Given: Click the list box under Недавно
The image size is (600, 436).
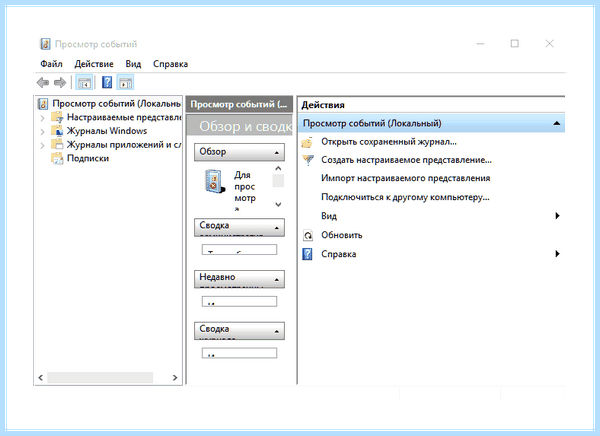Looking at the screenshot, I should pyautogui.click(x=239, y=301).
